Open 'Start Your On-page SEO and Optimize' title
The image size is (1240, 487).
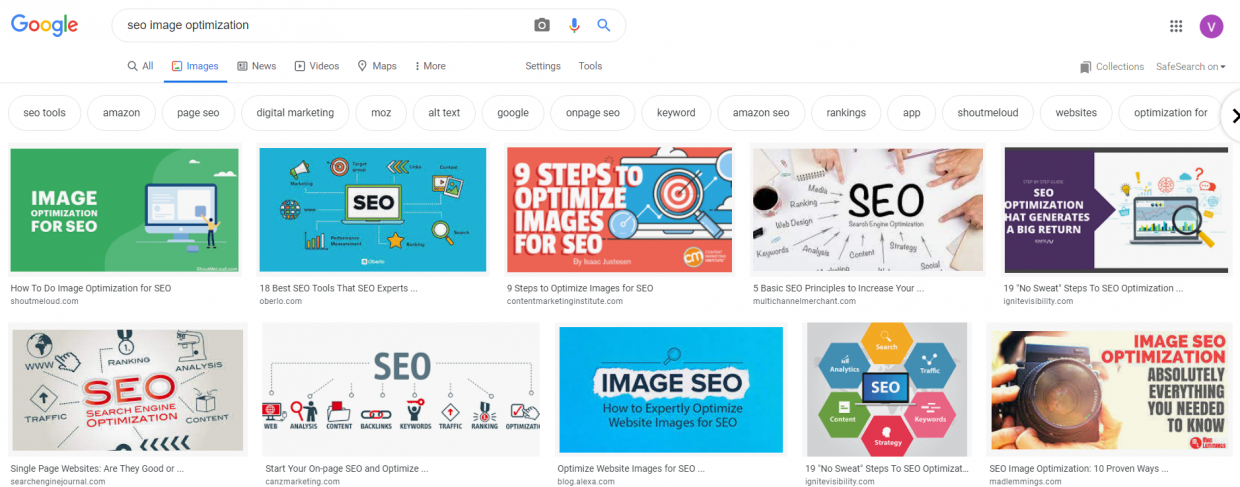pyautogui.click(x=346, y=468)
